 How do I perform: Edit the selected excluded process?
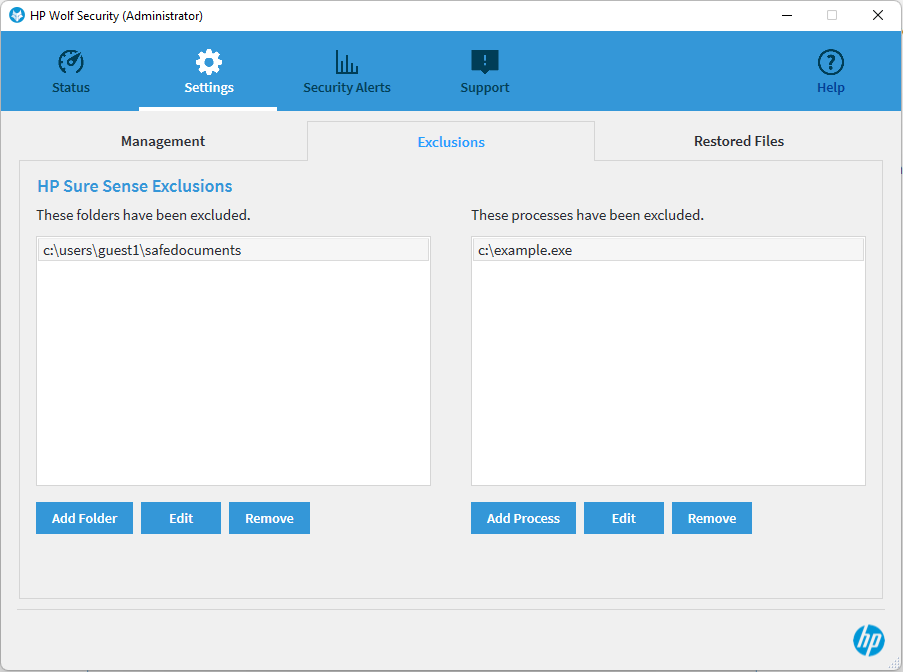pos(624,518)
